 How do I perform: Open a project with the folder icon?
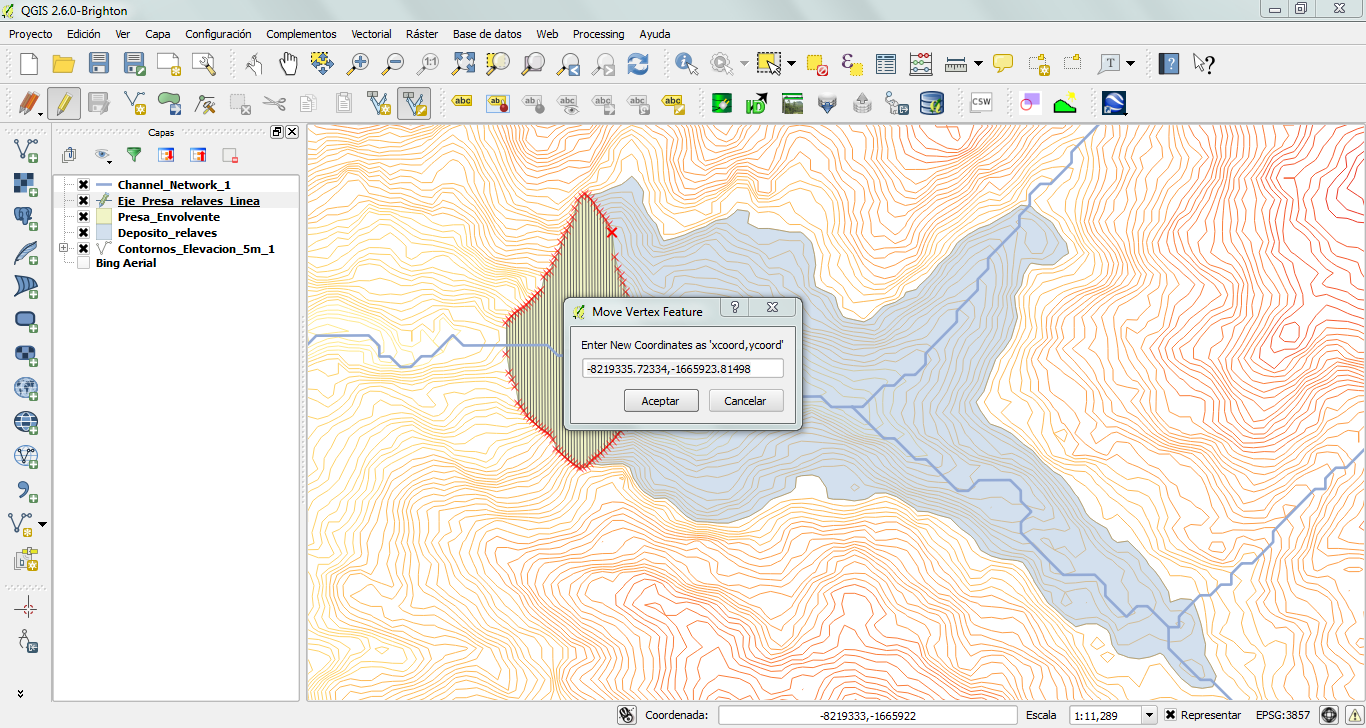(x=64, y=64)
